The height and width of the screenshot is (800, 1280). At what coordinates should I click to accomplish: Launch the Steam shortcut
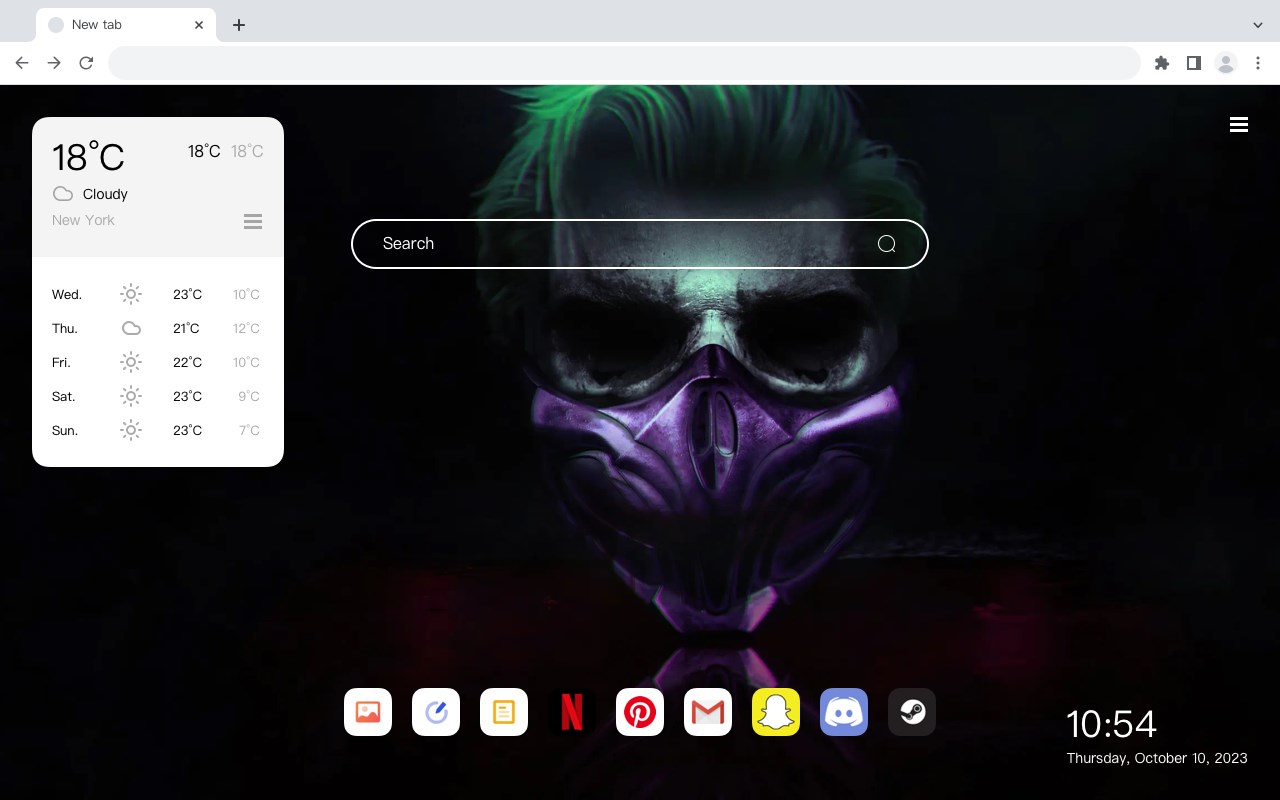912,712
